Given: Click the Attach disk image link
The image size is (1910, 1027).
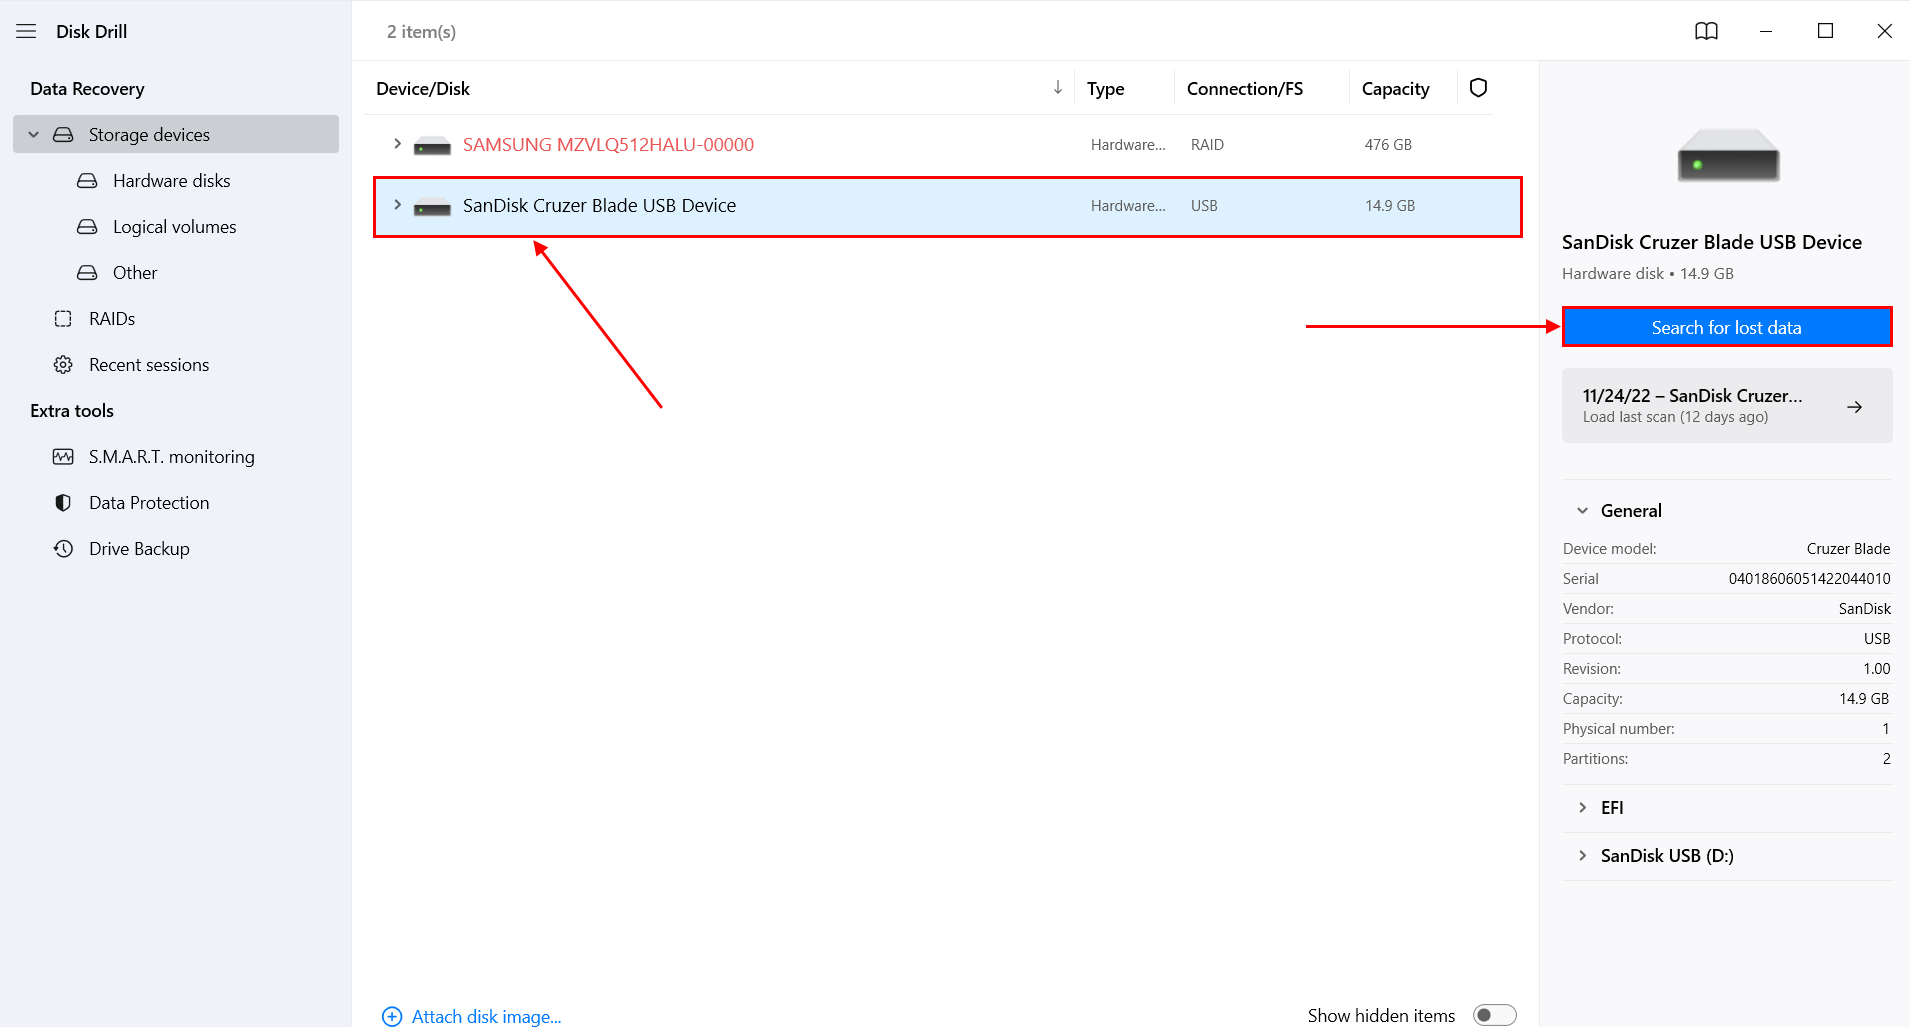Looking at the screenshot, I should coord(486,1016).
